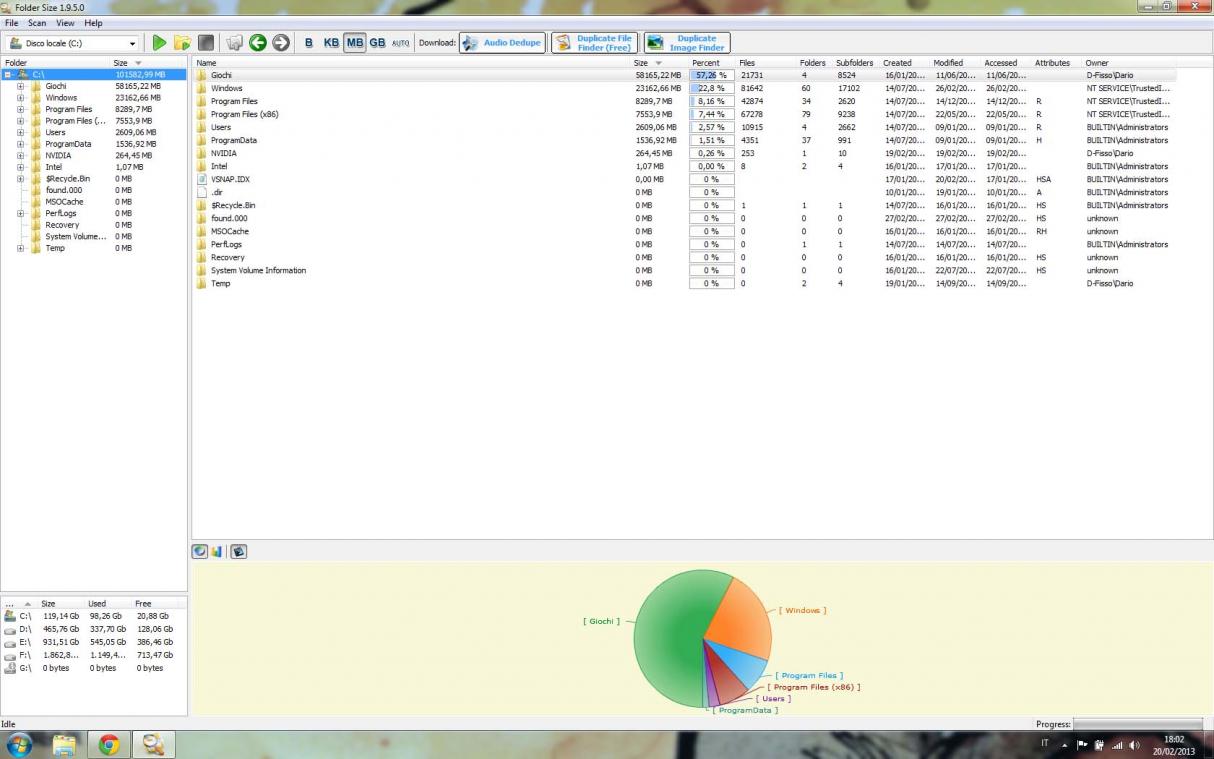
Task: Expand the Users node in the folder tree
Action: pos(20,132)
